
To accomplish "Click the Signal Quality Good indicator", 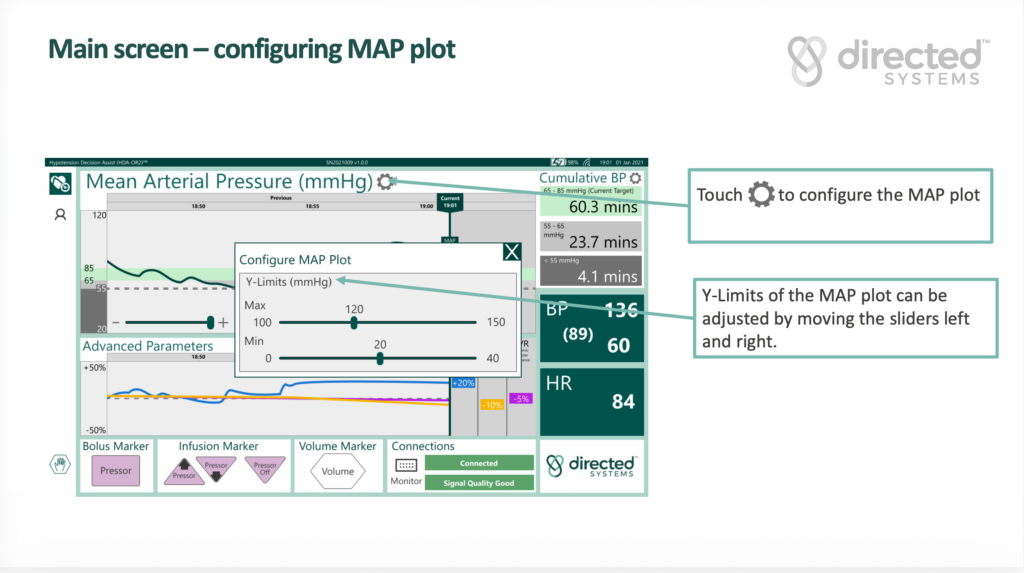I will (479, 483).
